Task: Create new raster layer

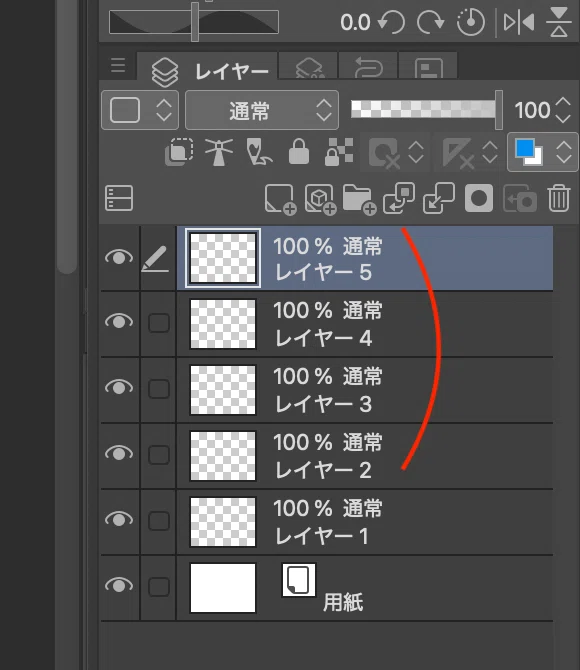Action: click(280, 199)
